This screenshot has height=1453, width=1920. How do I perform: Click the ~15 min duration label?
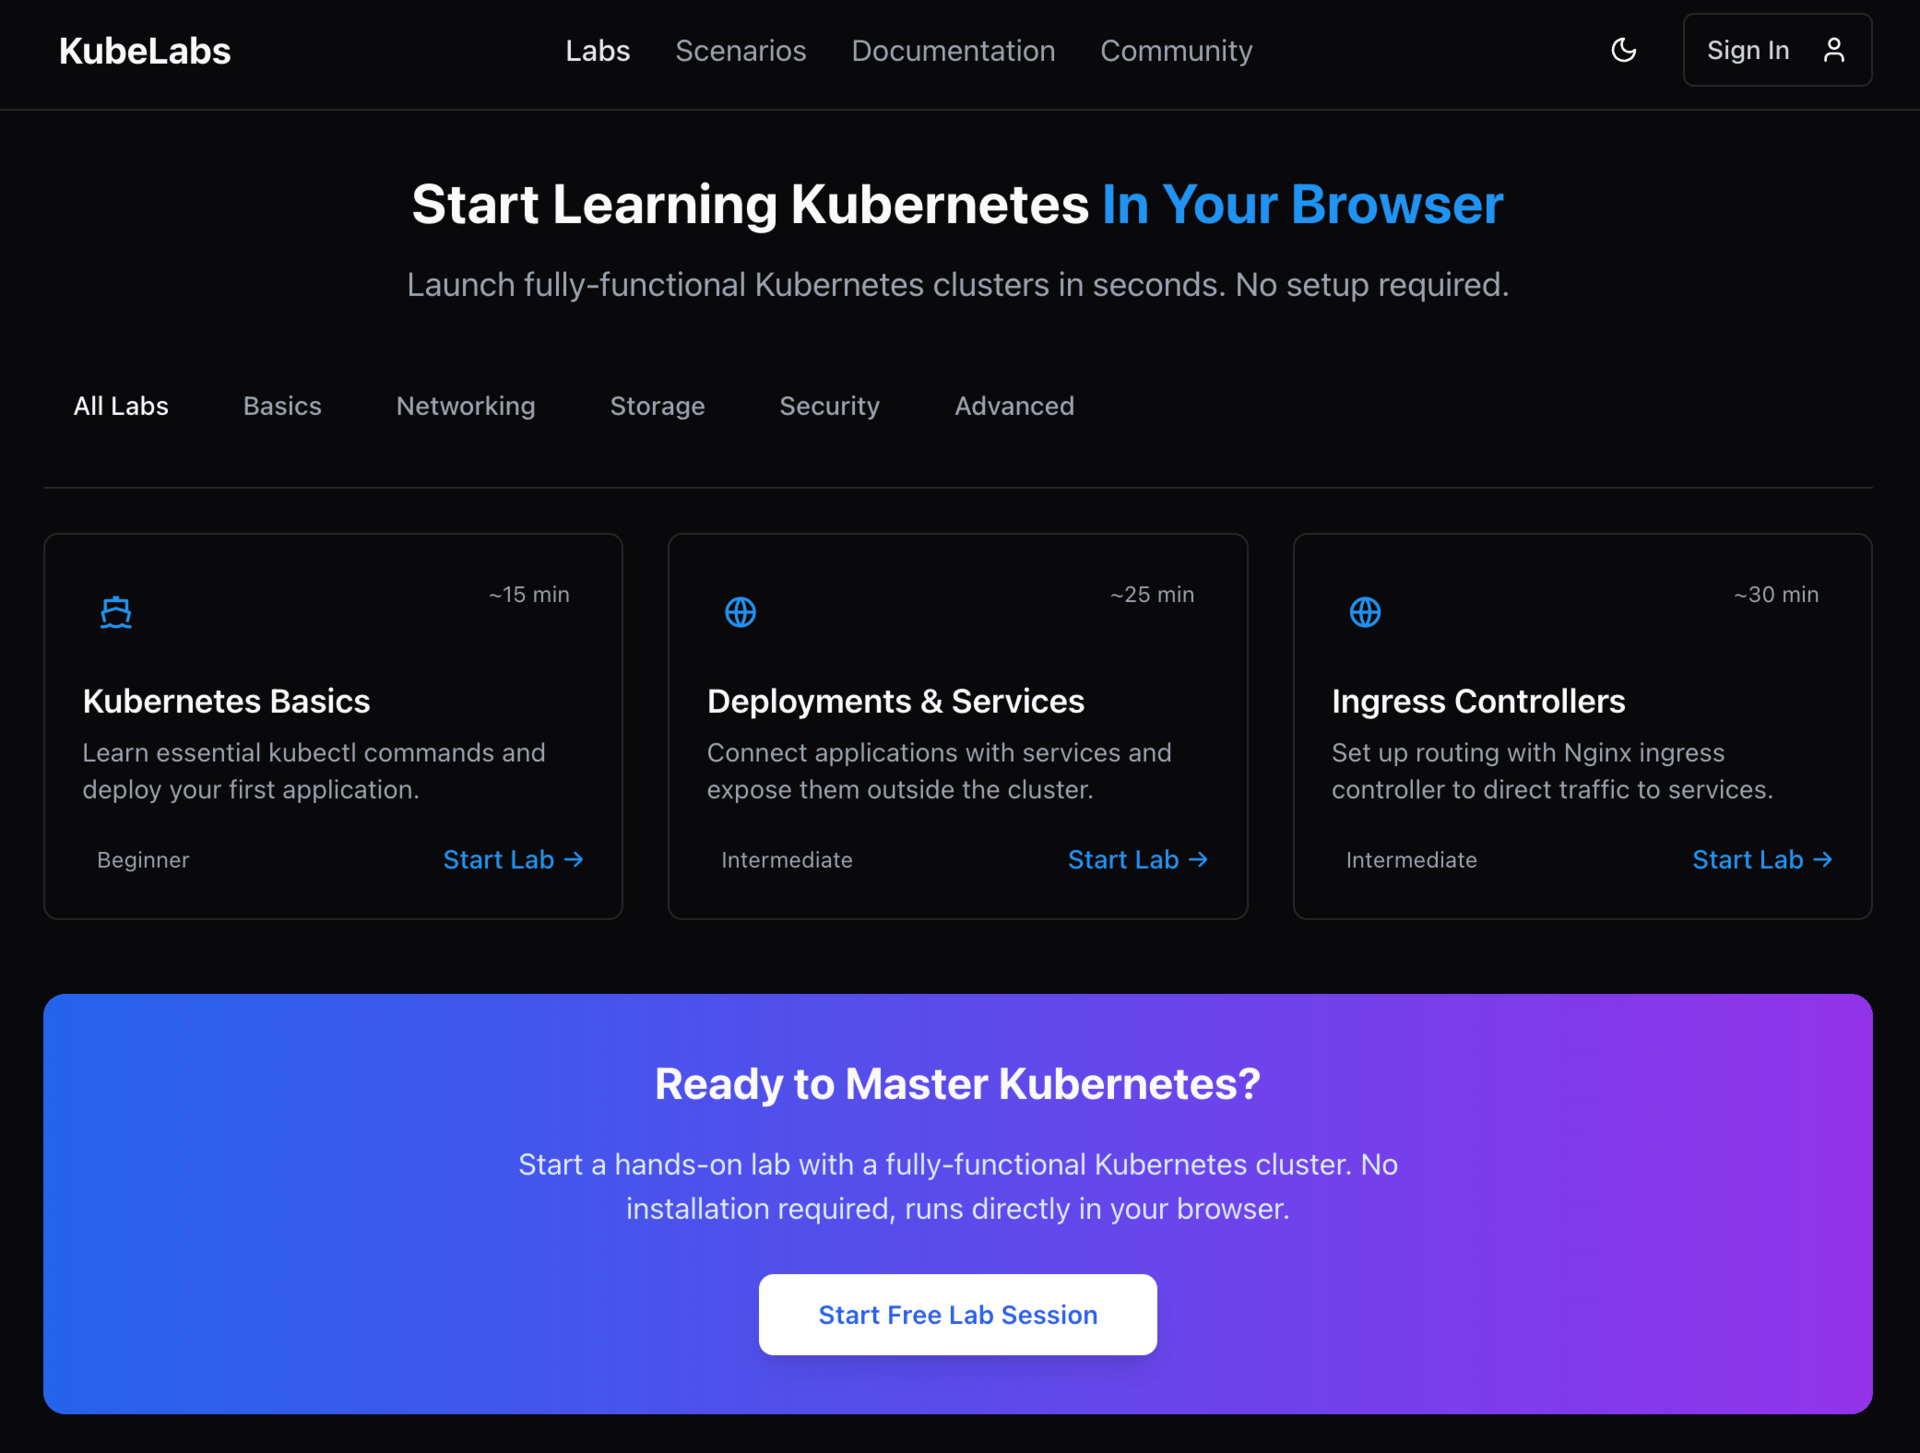tap(529, 594)
